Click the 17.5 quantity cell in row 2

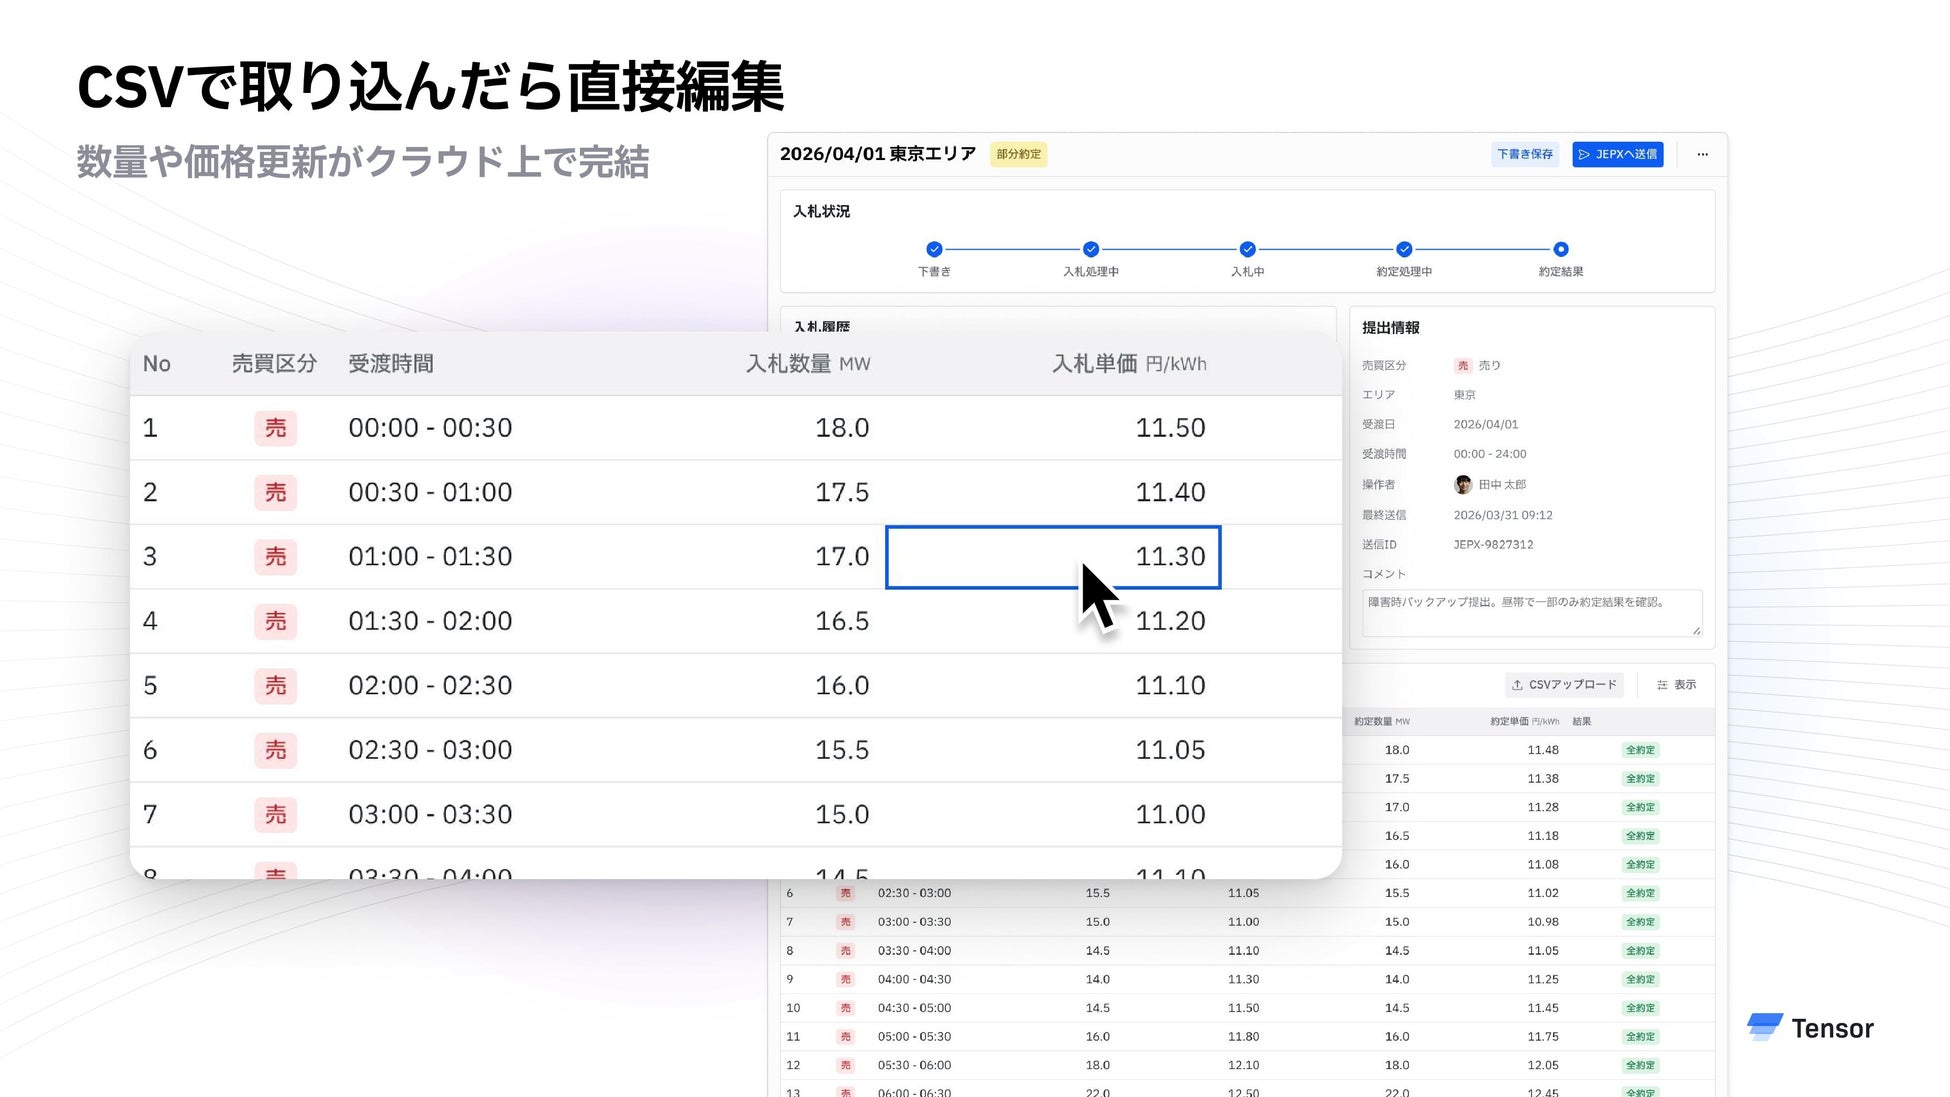(841, 492)
